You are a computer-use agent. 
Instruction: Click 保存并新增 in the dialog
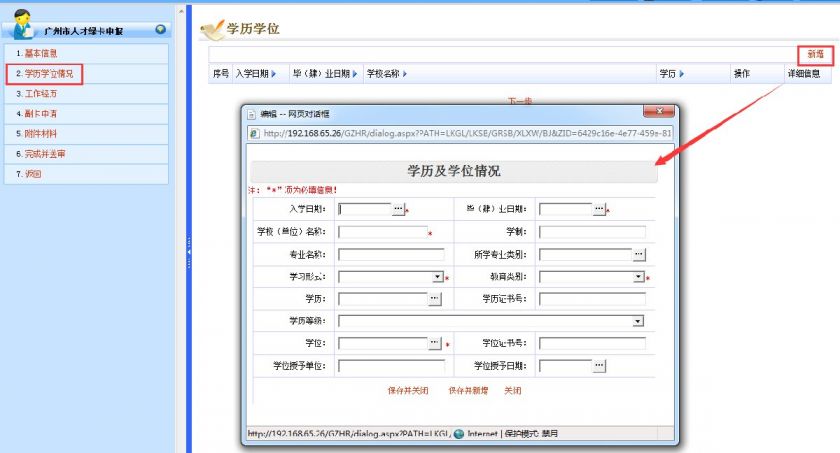(468, 391)
